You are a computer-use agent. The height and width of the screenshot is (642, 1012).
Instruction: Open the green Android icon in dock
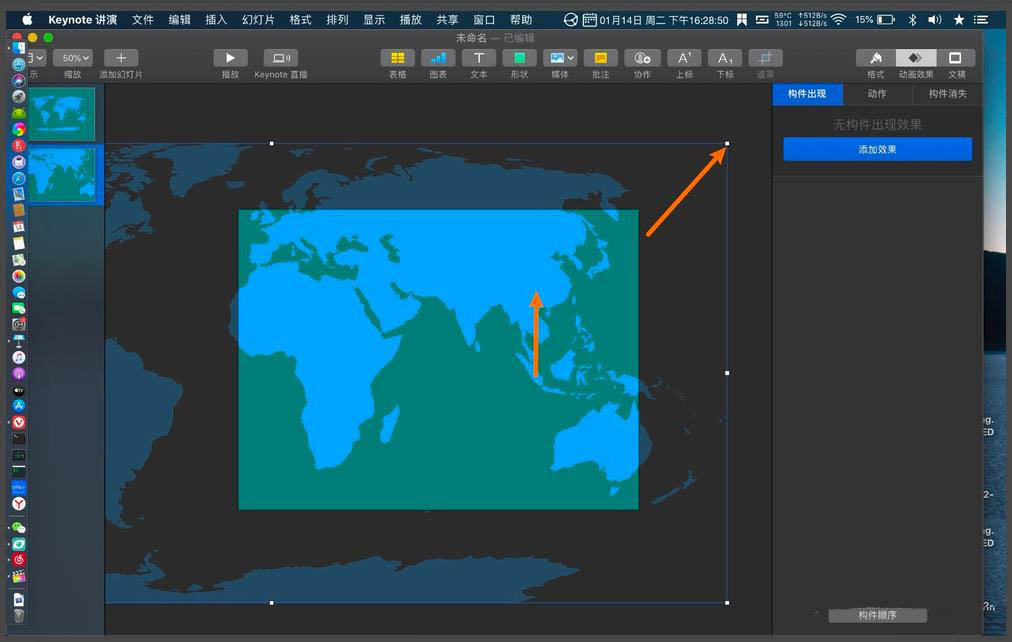(x=19, y=113)
